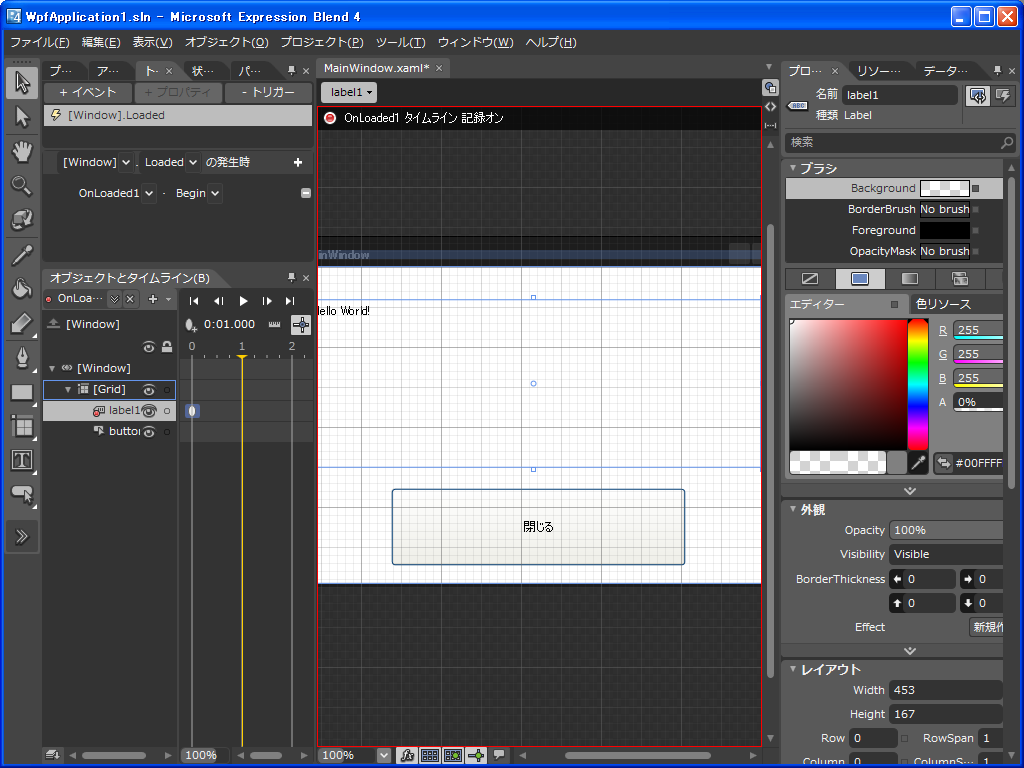Open the プロジェクト(P) menu
1024x768 pixels.
pyautogui.click(x=322, y=42)
